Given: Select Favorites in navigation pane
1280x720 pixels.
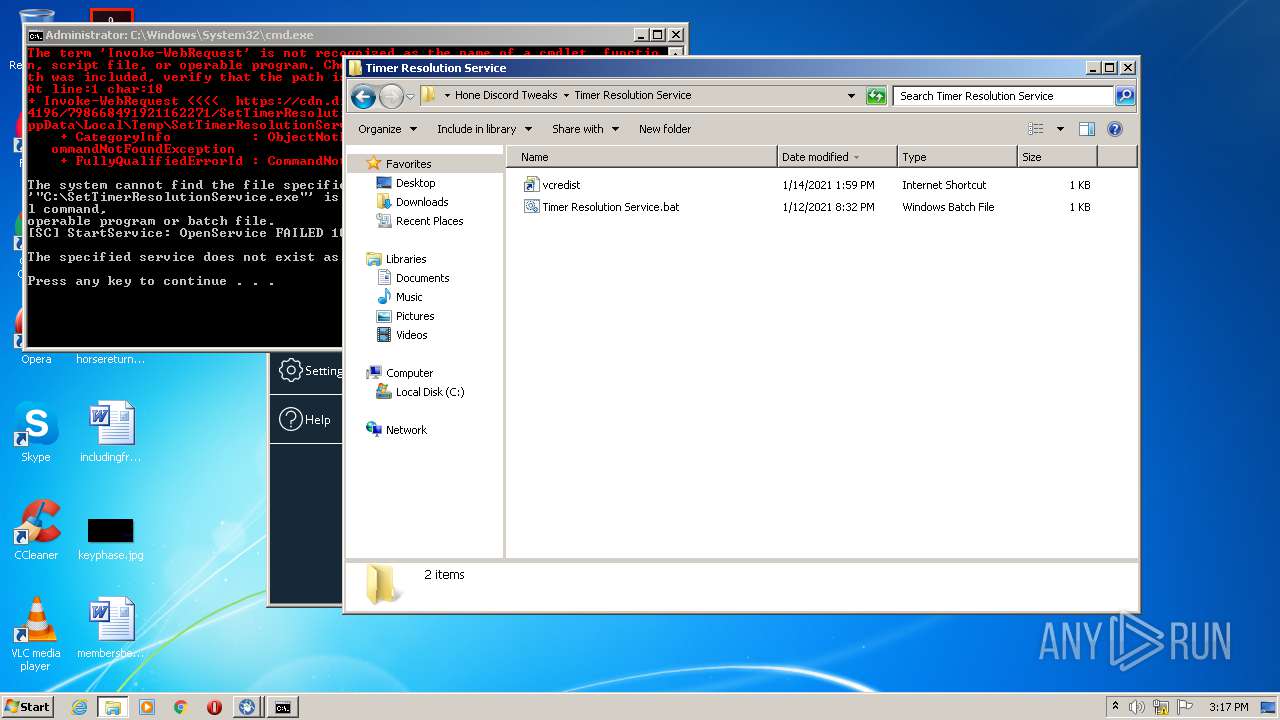Looking at the screenshot, I should click(x=408, y=164).
